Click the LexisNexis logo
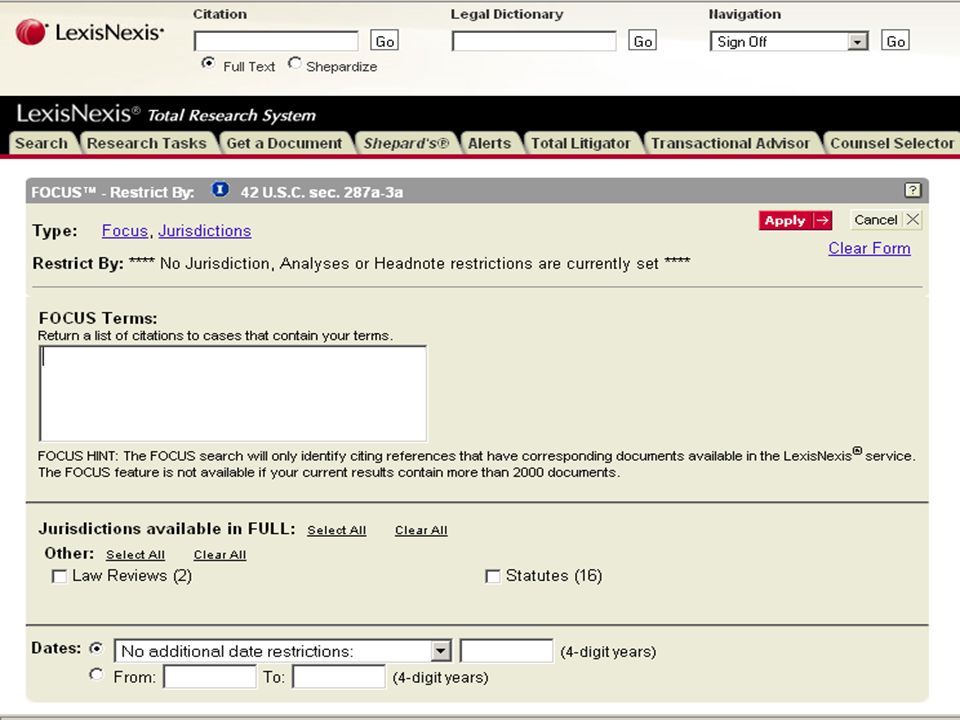The height and width of the screenshot is (720, 960). [89, 32]
